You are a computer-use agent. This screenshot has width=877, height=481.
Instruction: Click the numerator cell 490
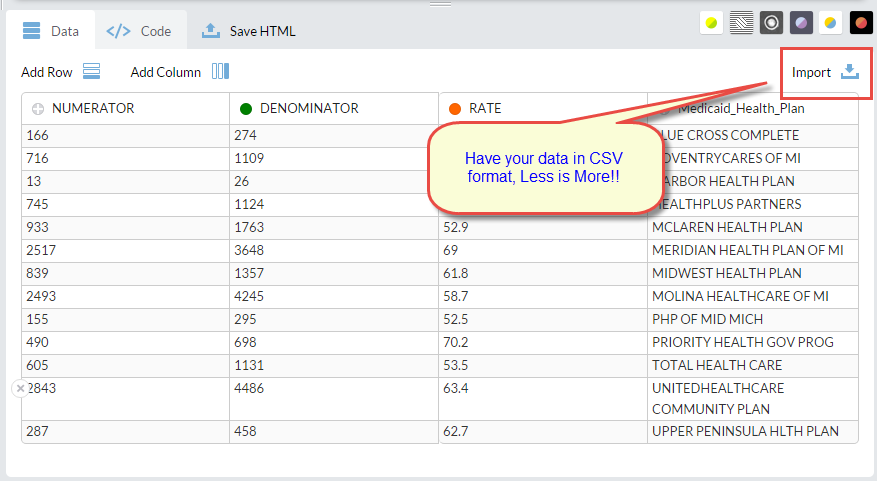(x=126, y=342)
